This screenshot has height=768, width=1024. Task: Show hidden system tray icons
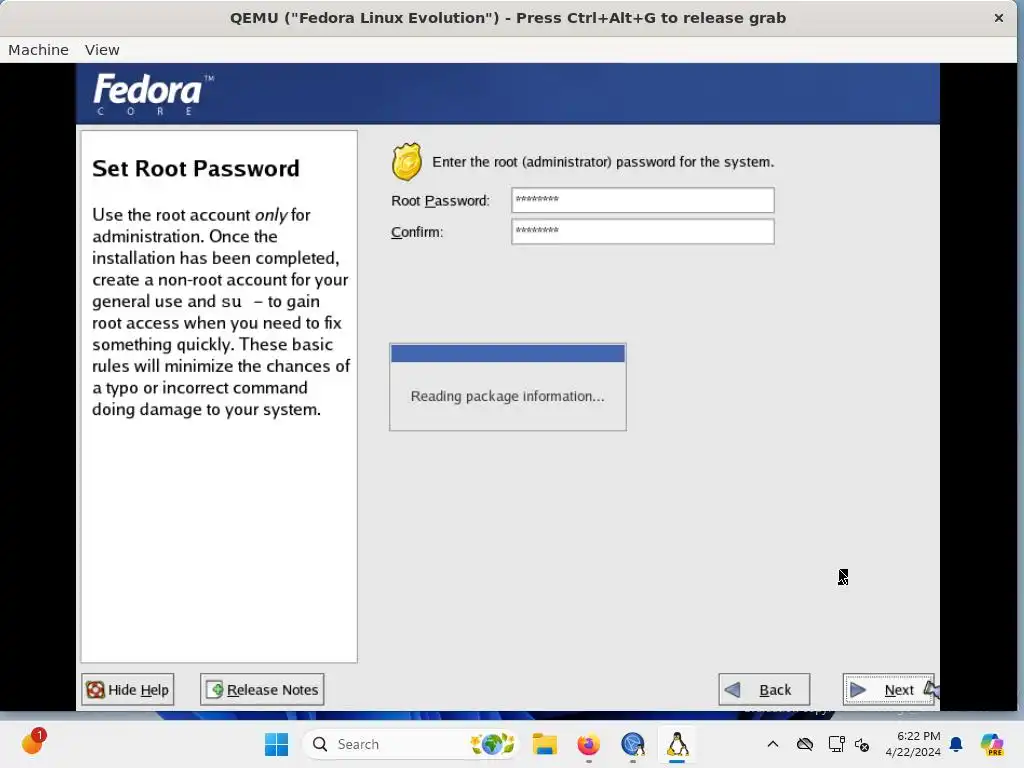773,744
